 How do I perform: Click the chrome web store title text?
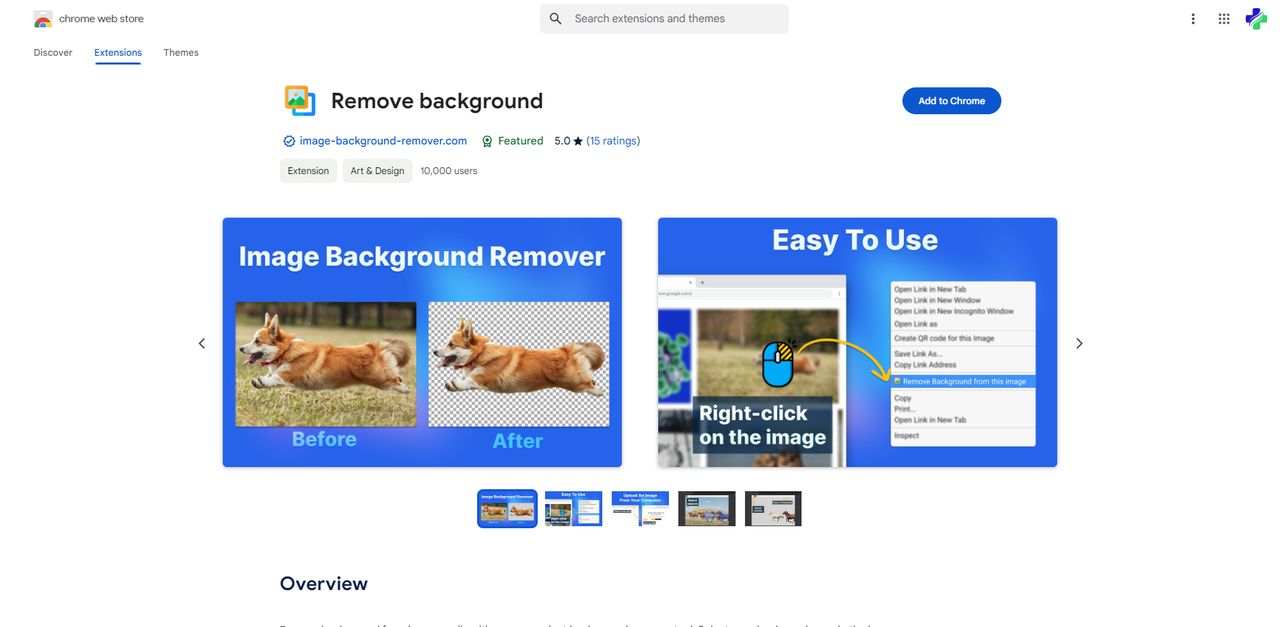pyautogui.click(x=101, y=19)
